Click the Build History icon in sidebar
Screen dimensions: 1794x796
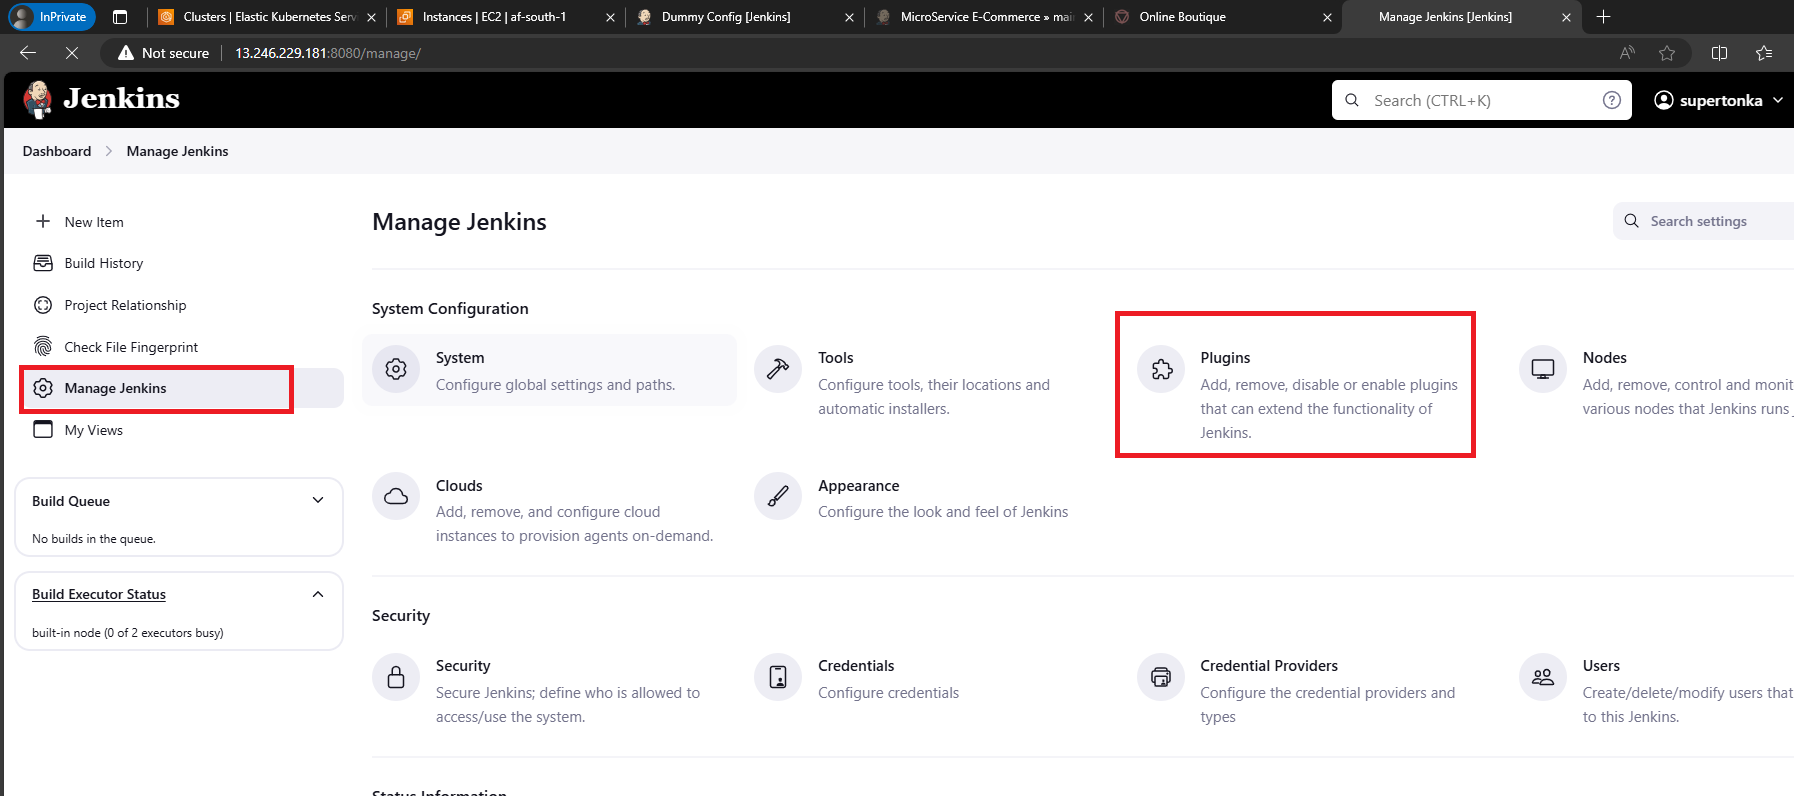pyautogui.click(x=43, y=263)
